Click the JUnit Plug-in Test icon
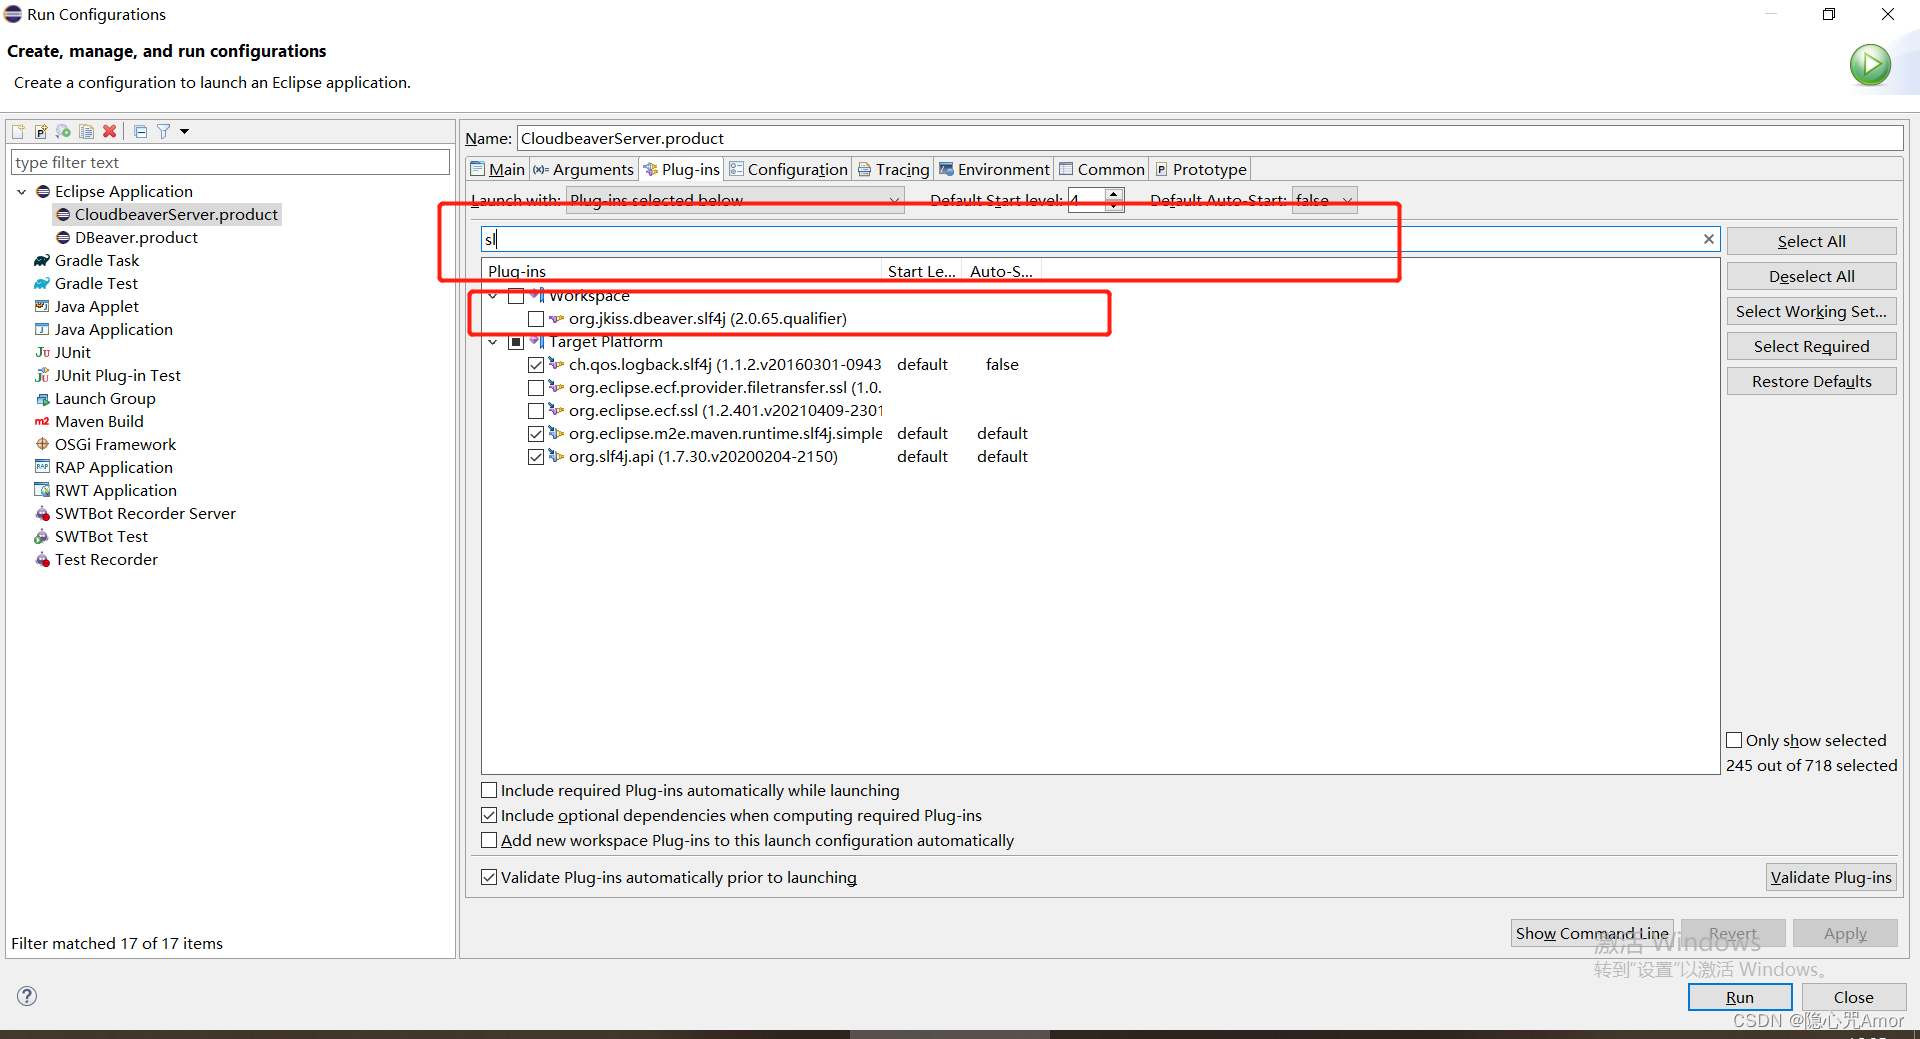1920x1039 pixels. pos(42,375)
